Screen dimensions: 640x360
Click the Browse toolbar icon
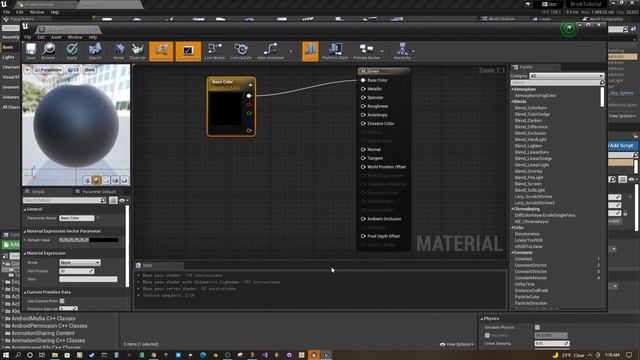[48, 51]
